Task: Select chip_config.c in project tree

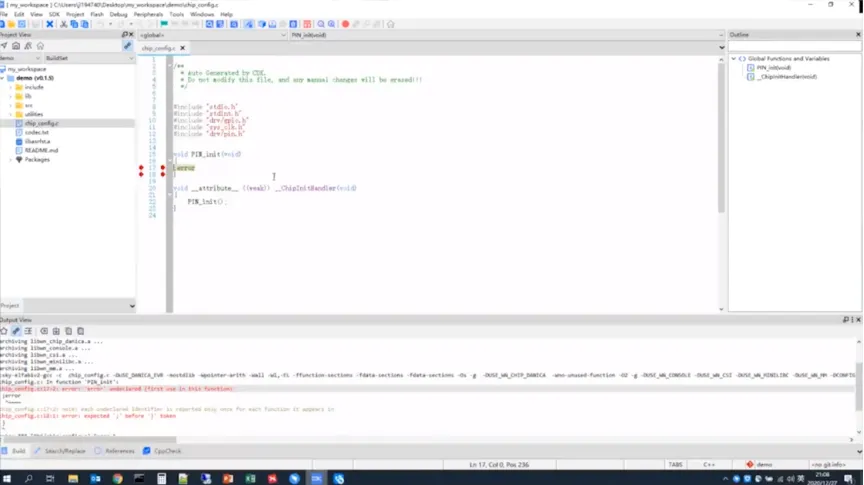Action: pyautogui.click(x=41, y=123)
